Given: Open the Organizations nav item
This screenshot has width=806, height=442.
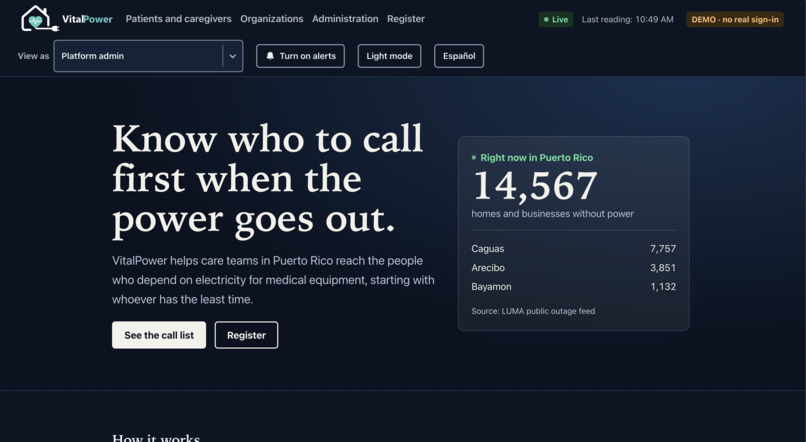Looking at the screenshot, I should point(271,19).
